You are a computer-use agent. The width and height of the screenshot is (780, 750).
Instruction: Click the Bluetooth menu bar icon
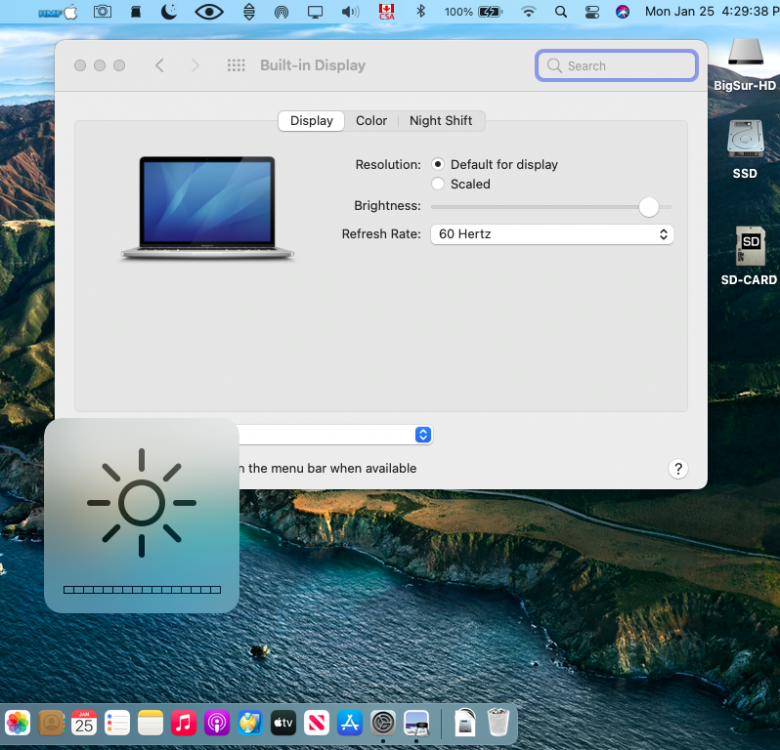[x=421, y=11]
